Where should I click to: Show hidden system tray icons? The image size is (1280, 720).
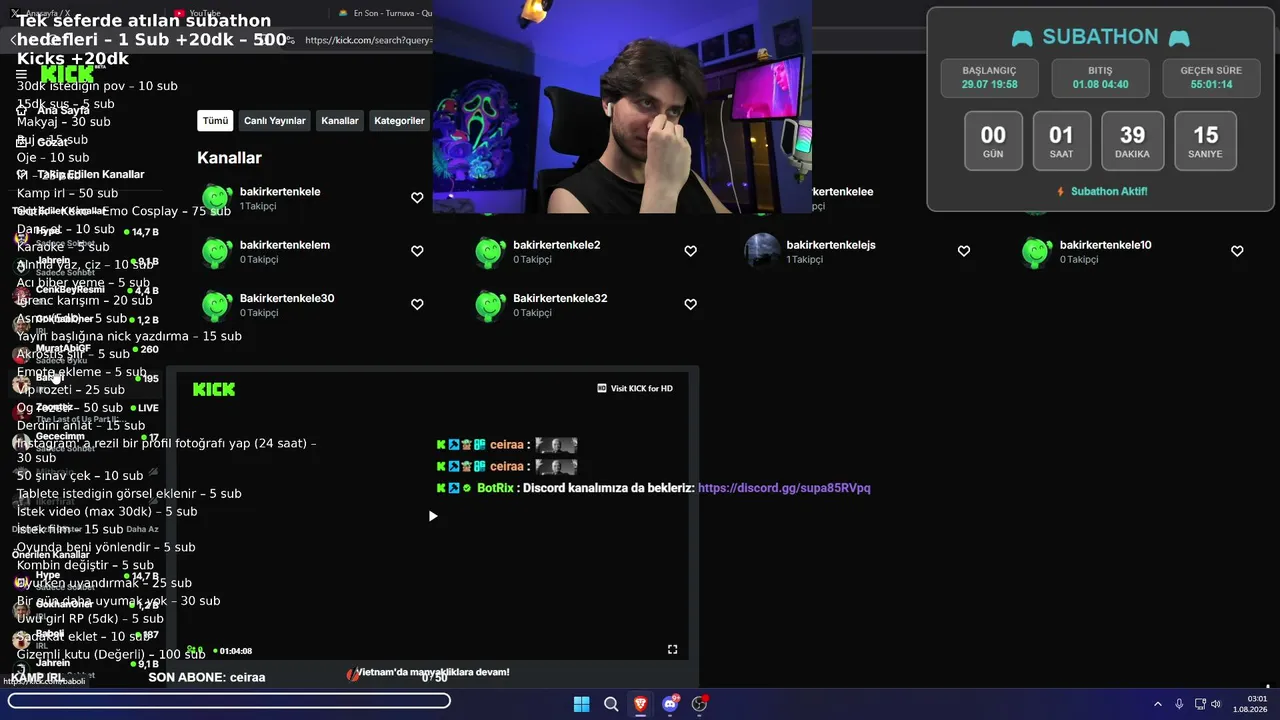click(x=1158, y=704)
